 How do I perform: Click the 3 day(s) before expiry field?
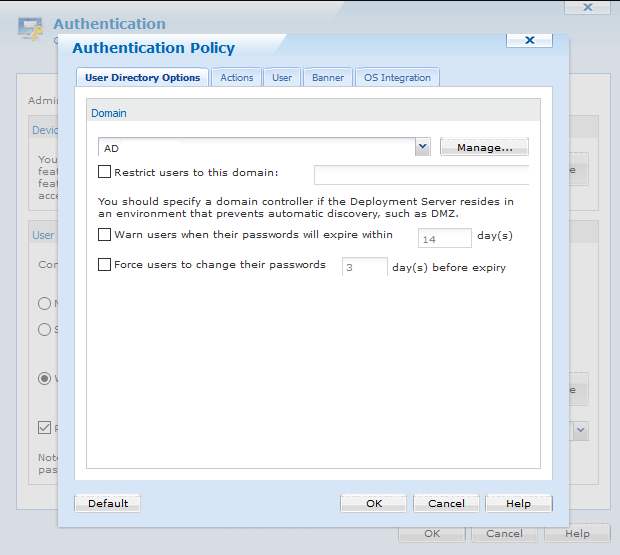tap(364, 268)
